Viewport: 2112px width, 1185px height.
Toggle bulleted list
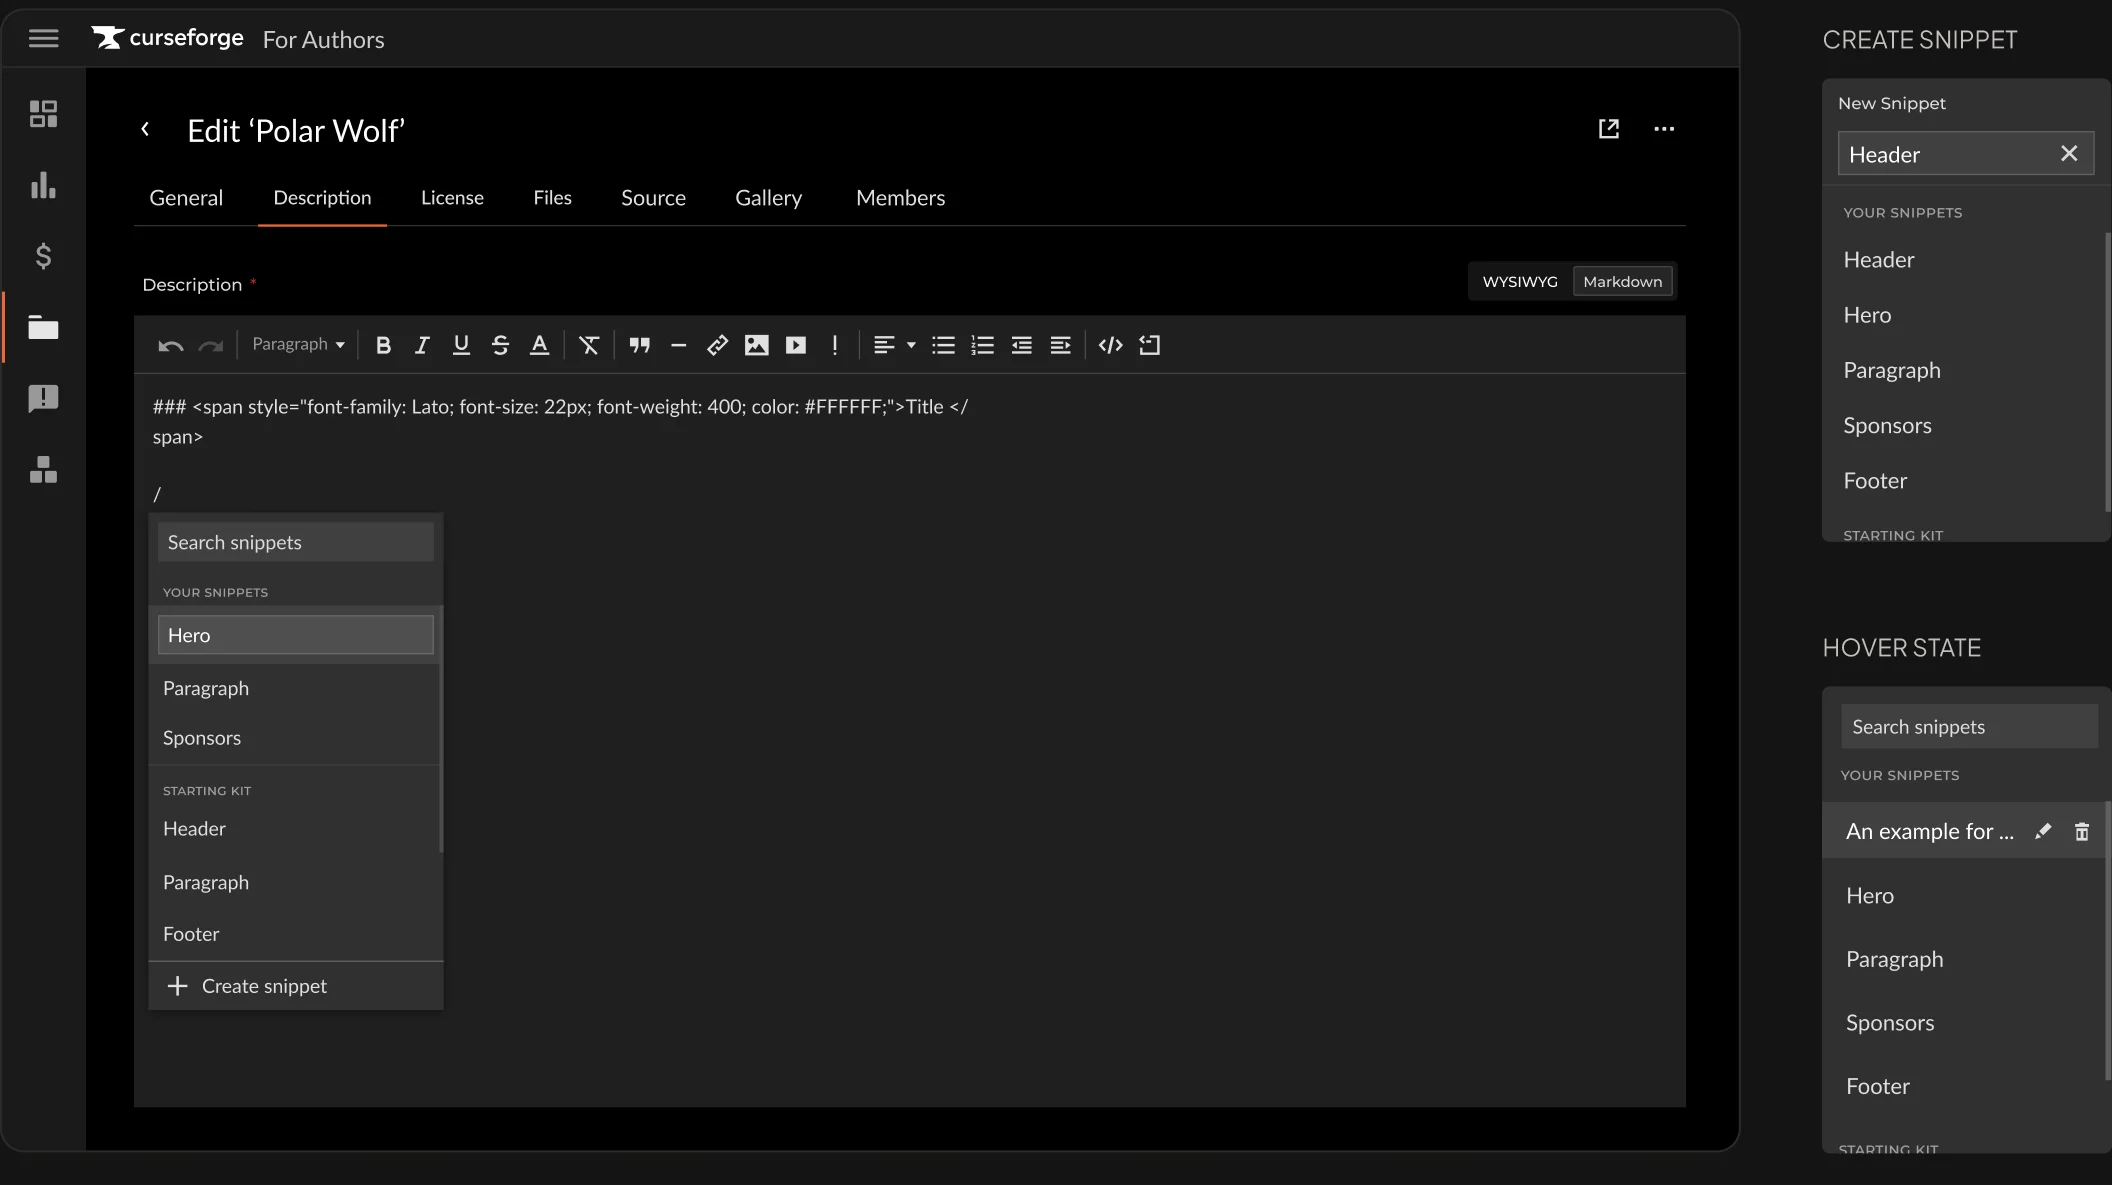(x=943, y=345)
